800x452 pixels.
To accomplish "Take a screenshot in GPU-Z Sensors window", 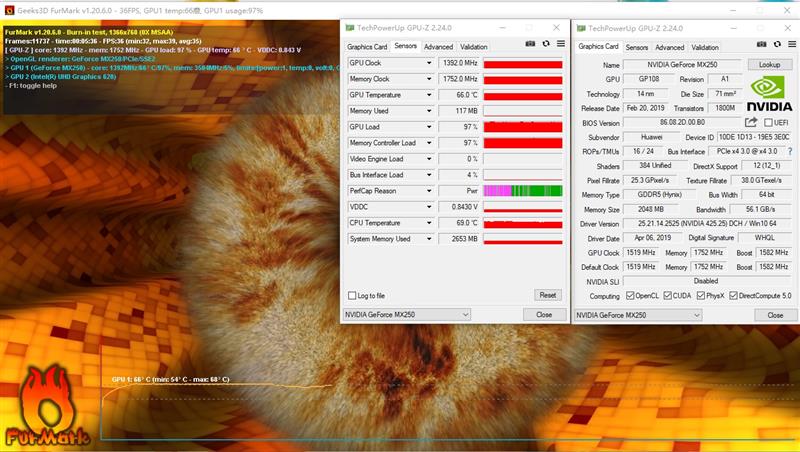I will (530, 44).
